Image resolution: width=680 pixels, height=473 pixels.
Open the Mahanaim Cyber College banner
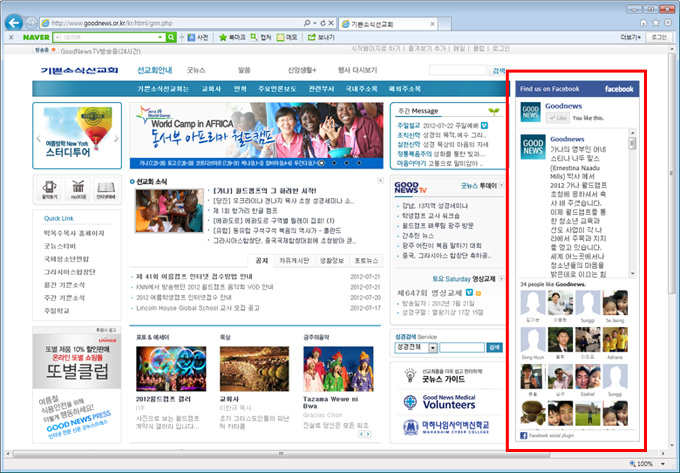click(445, 427)
